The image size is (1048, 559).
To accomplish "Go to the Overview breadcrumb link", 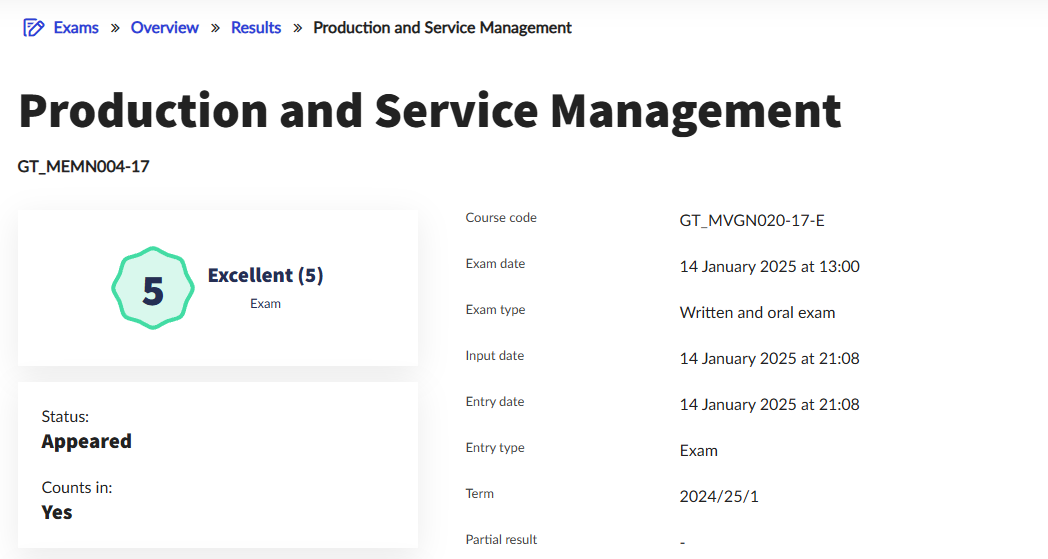I will coord(165,28).
